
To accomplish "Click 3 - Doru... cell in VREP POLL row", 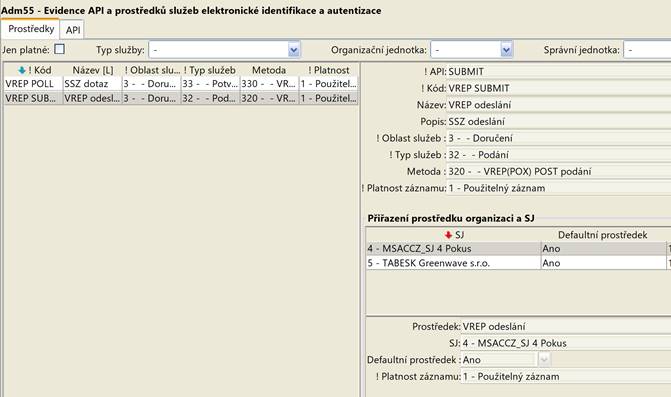I will [151, 84].
